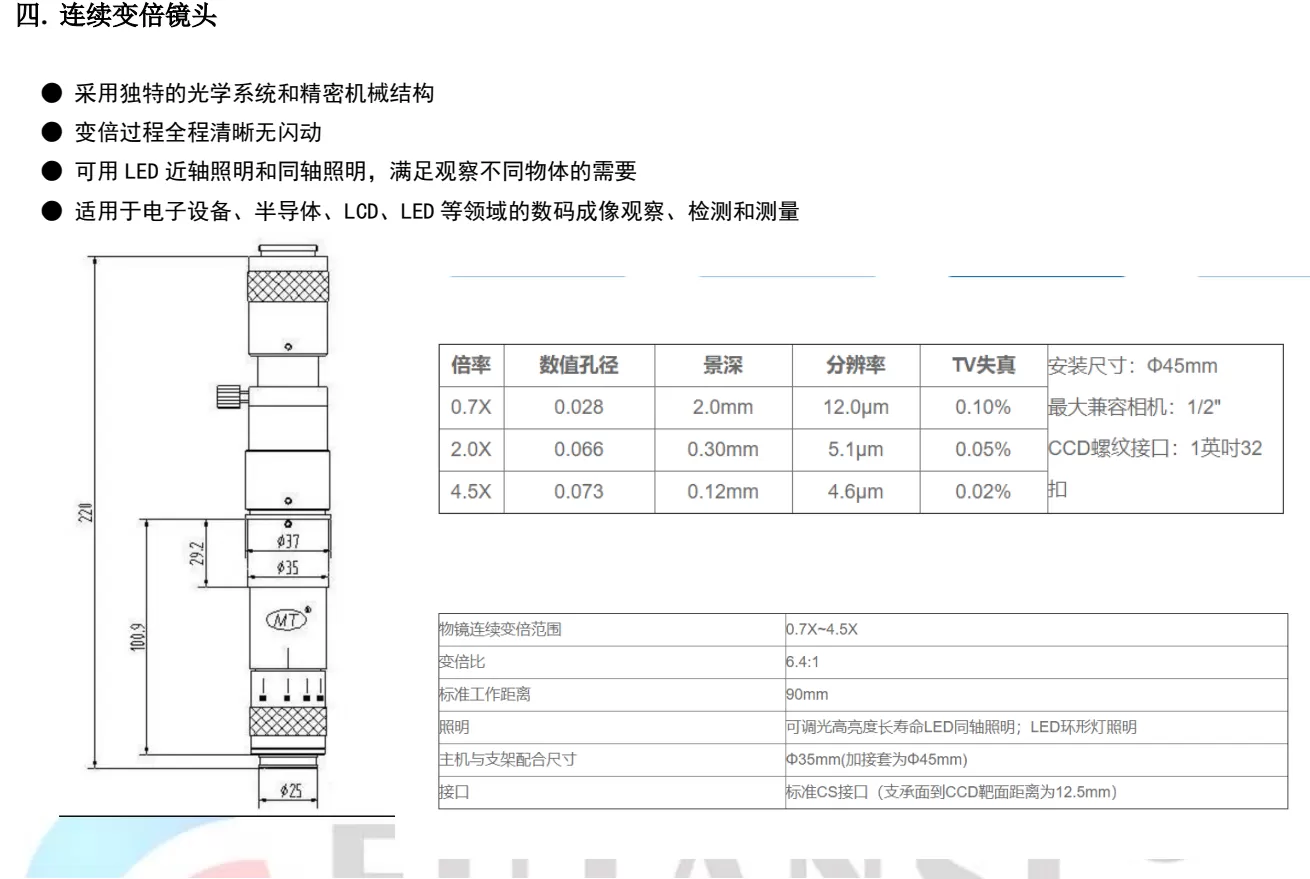
Task: Click the 0.7X magnification row cell
Action: [470, 407]
